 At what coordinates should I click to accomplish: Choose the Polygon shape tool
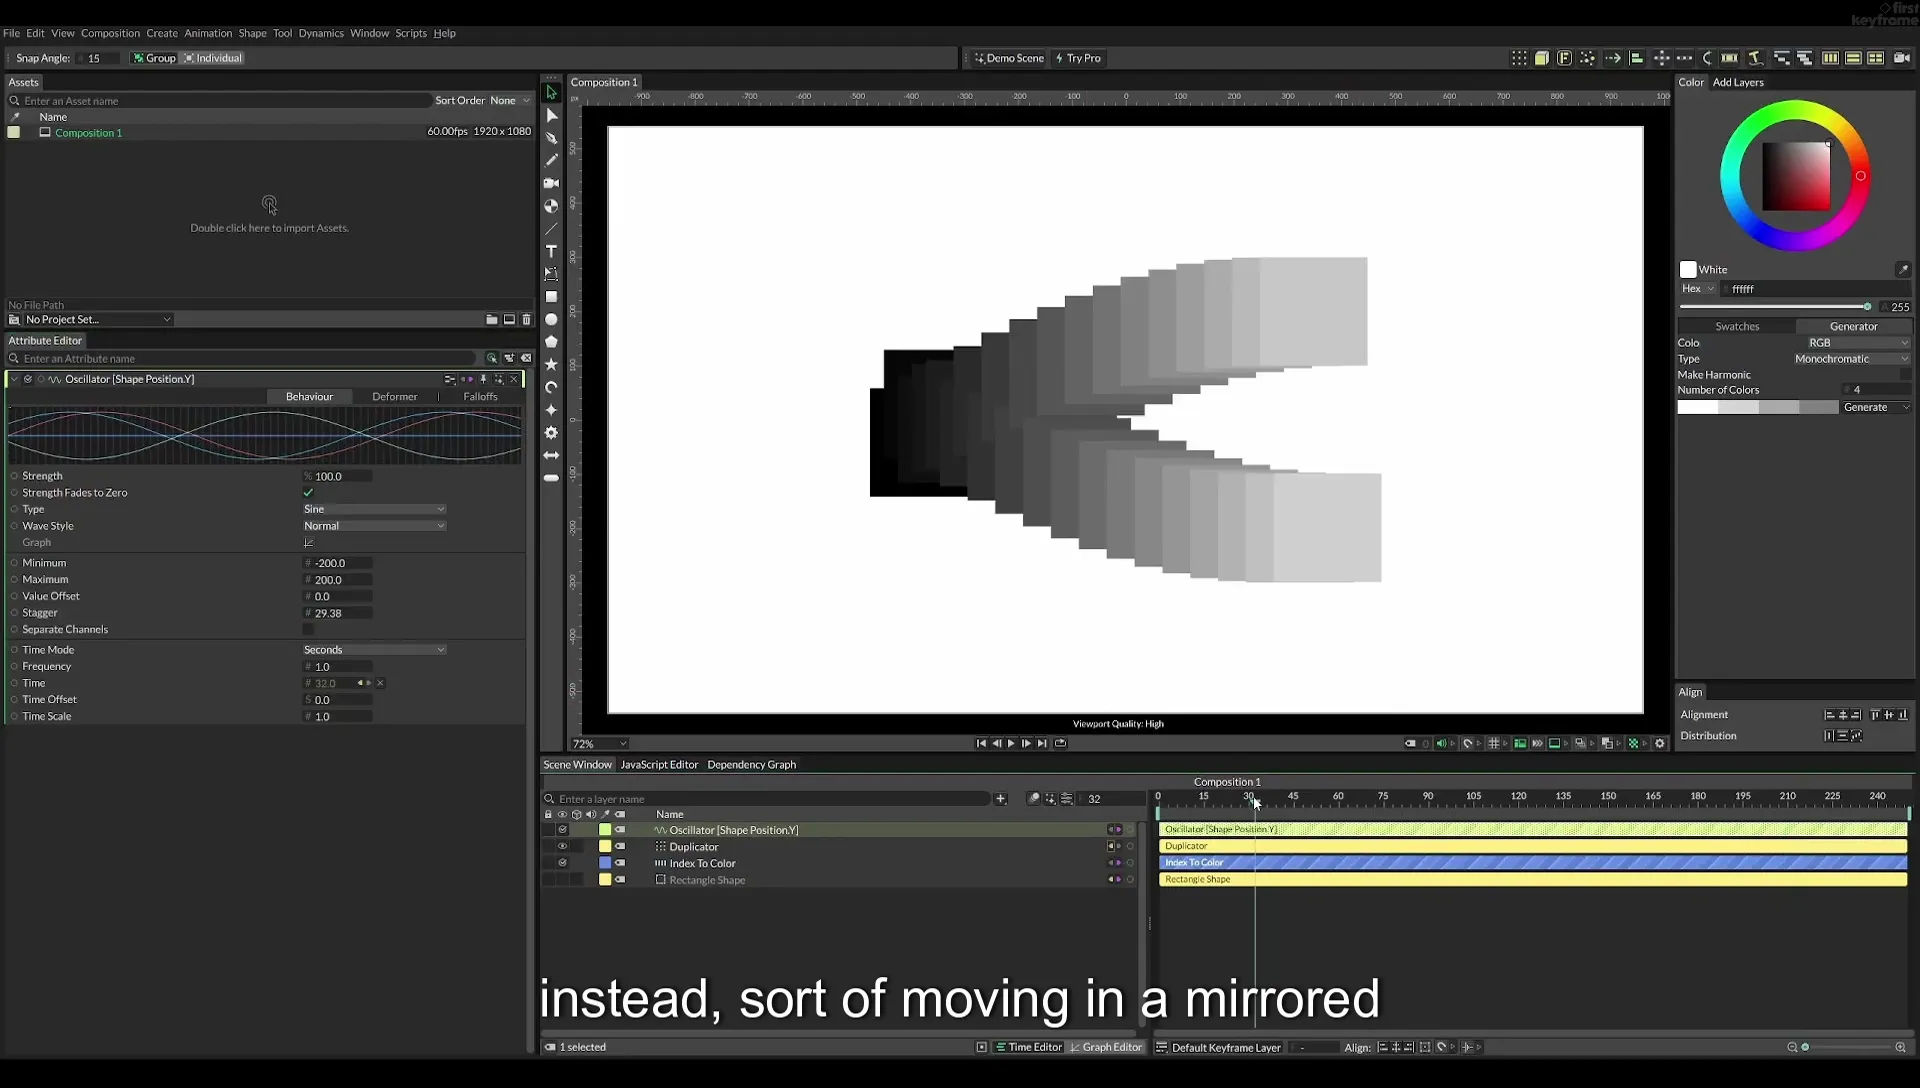pos(551,342)
